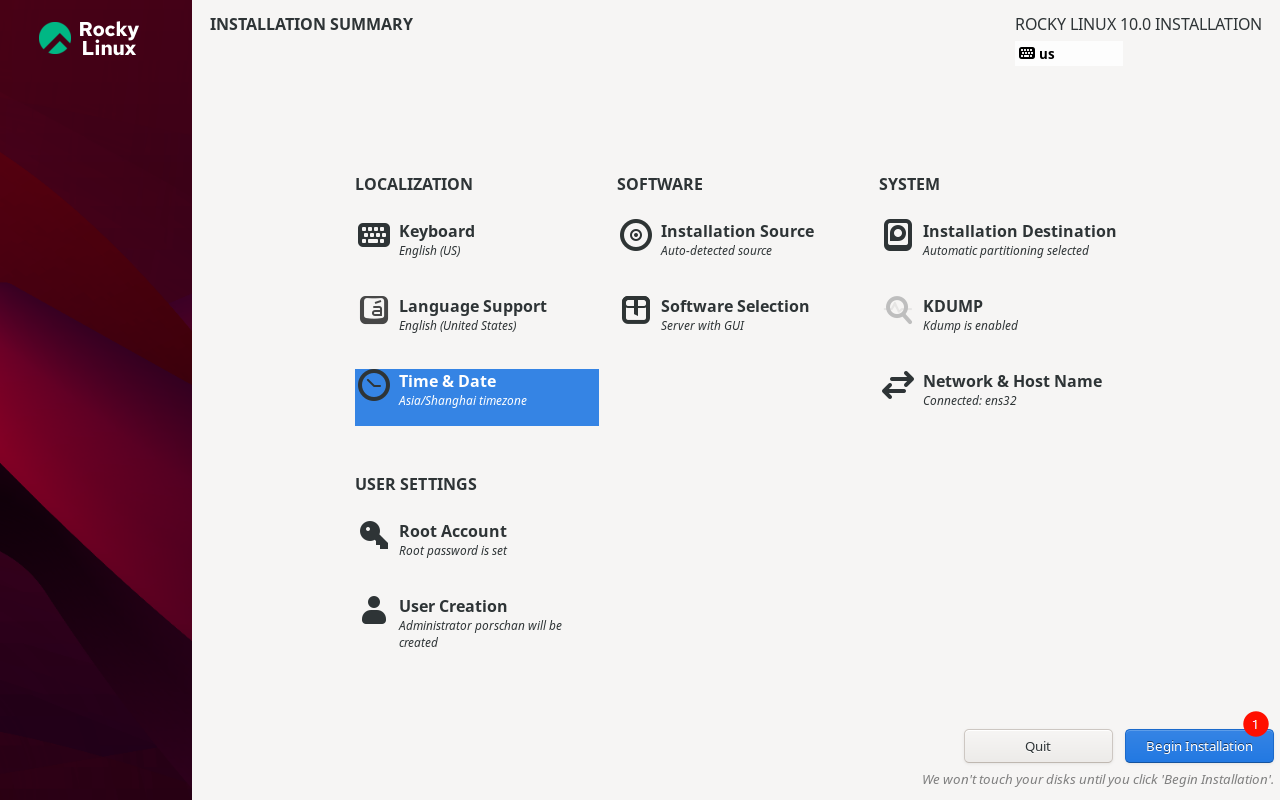Open Installation Destination title text
Screen dimensions: 1280x800
click(x=1019, y=231)
